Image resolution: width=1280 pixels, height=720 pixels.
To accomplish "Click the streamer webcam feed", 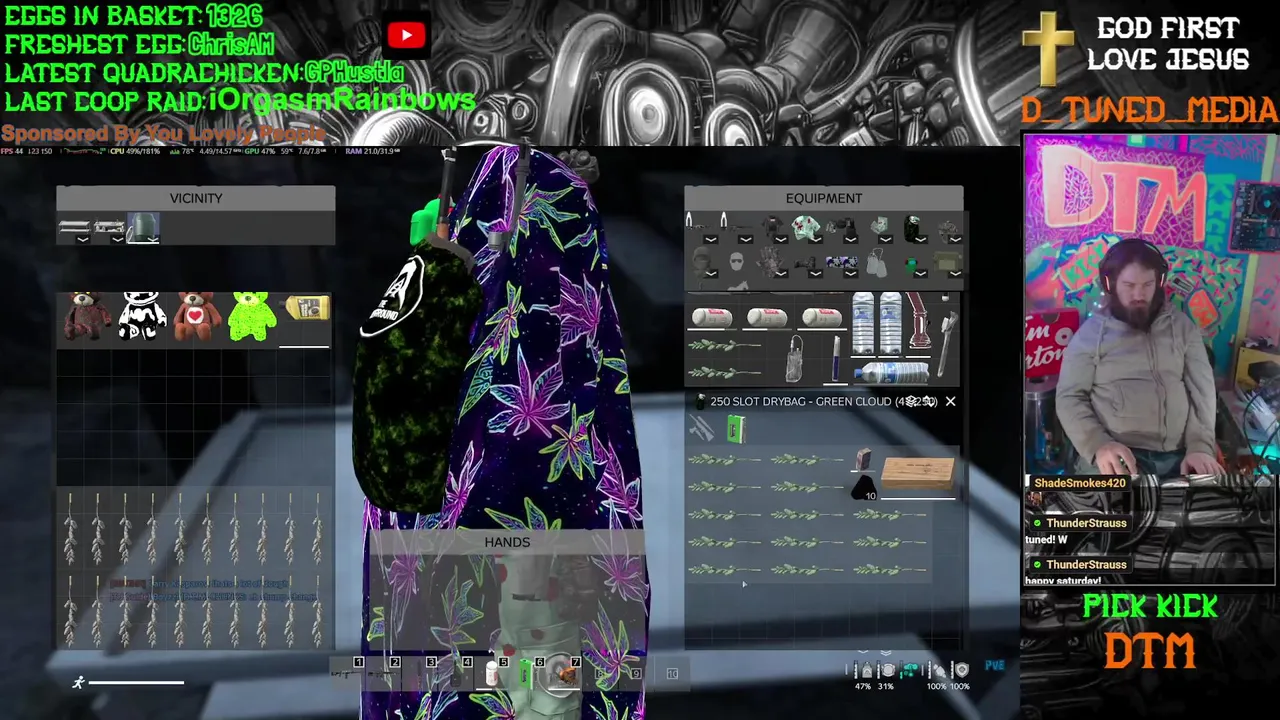I will 1150,304.
